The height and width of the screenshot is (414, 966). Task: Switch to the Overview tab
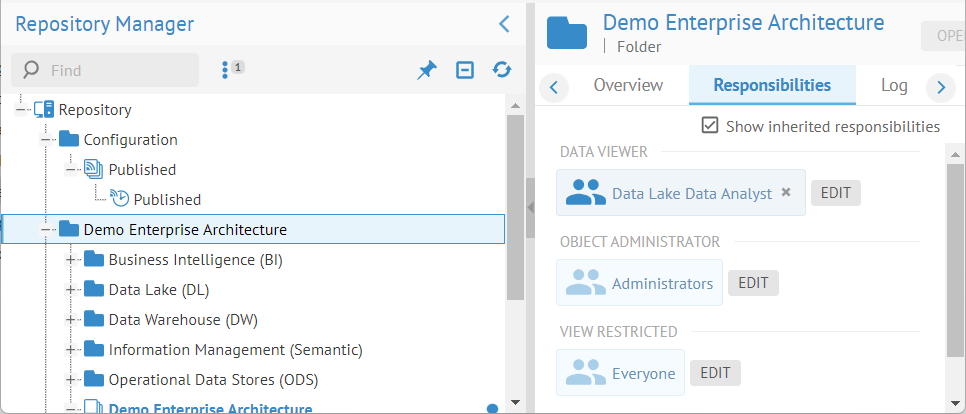[x=628, y=85]
